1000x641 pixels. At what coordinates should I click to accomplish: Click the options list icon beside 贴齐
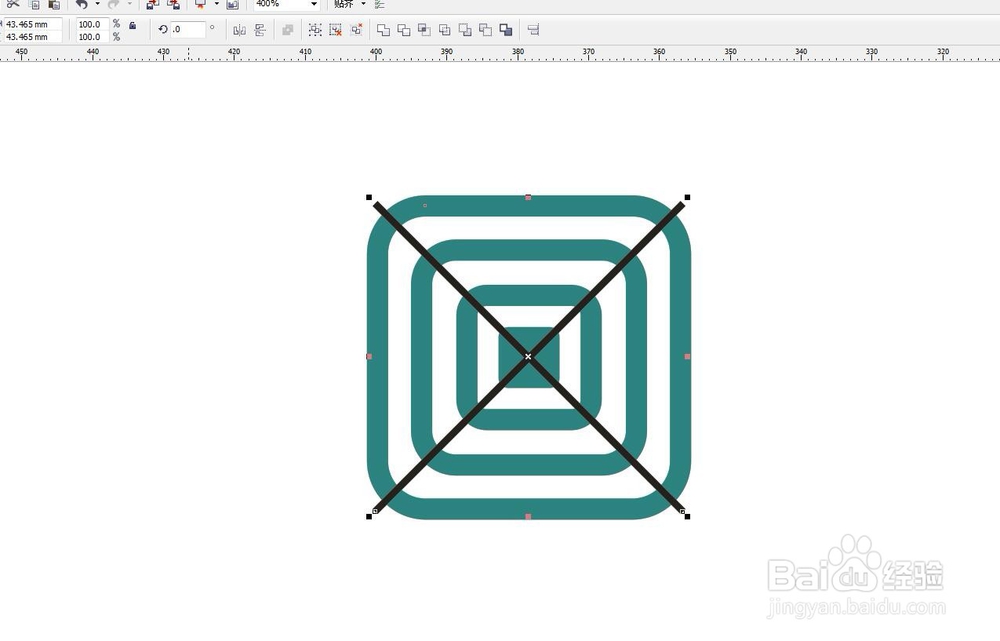click(x=379, y=4)
